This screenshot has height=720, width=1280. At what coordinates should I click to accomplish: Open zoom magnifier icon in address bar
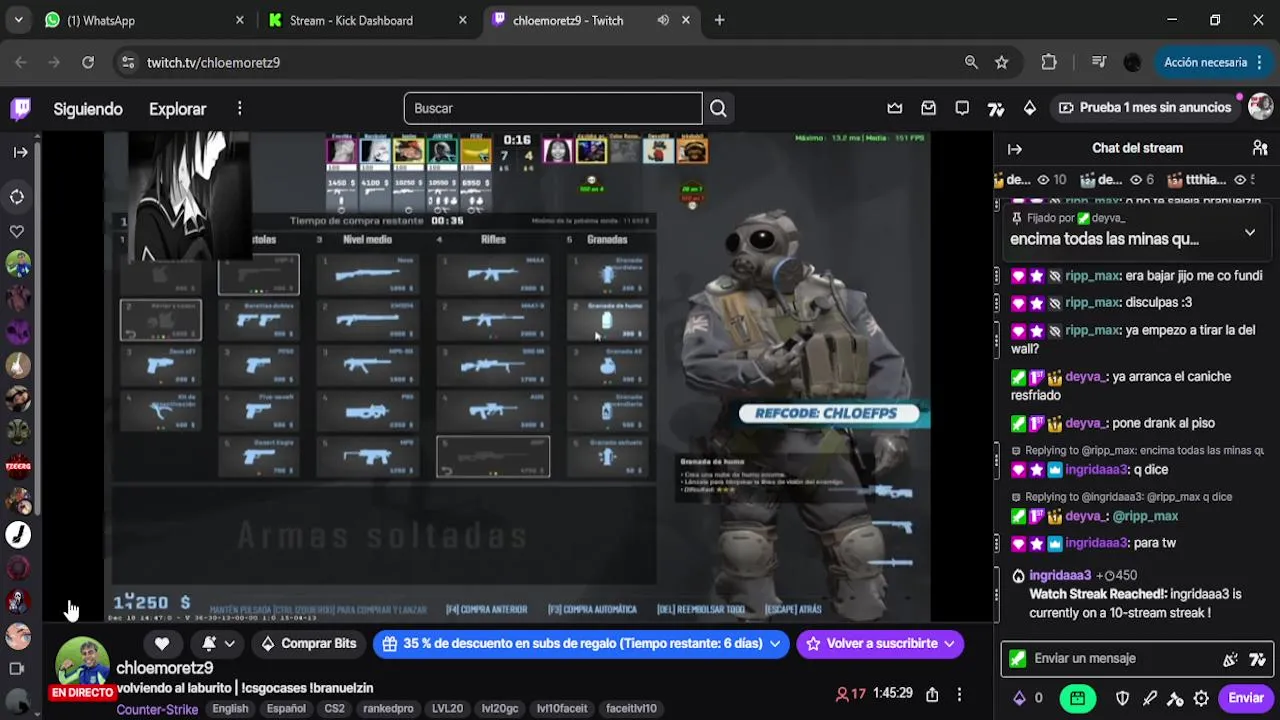tap(971, 62)
